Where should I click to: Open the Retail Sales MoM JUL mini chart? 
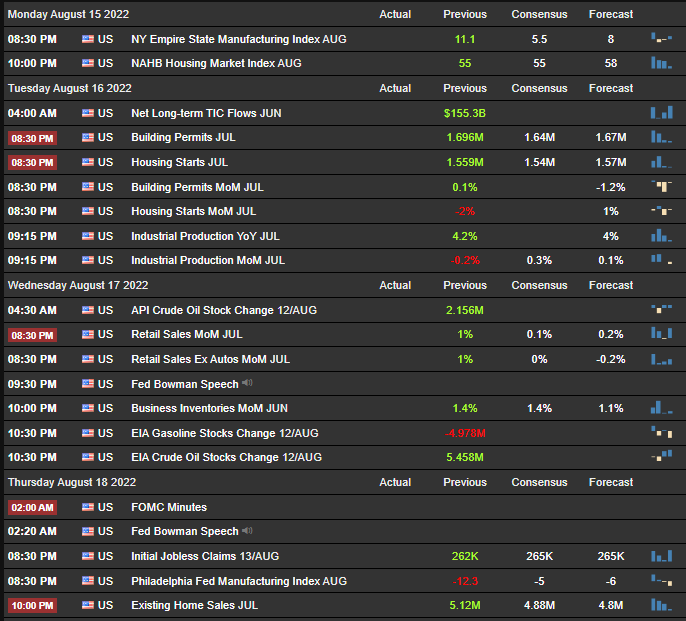pos(662,334)
